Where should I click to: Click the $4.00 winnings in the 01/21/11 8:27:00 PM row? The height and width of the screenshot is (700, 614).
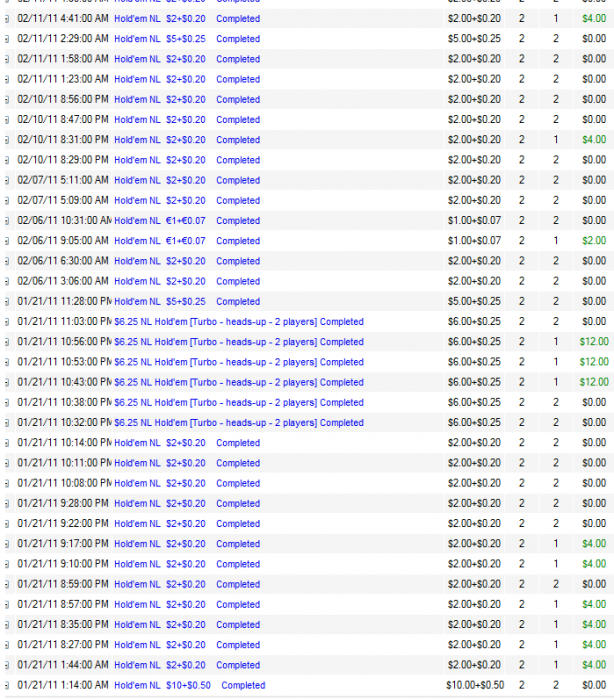(594, 645)
